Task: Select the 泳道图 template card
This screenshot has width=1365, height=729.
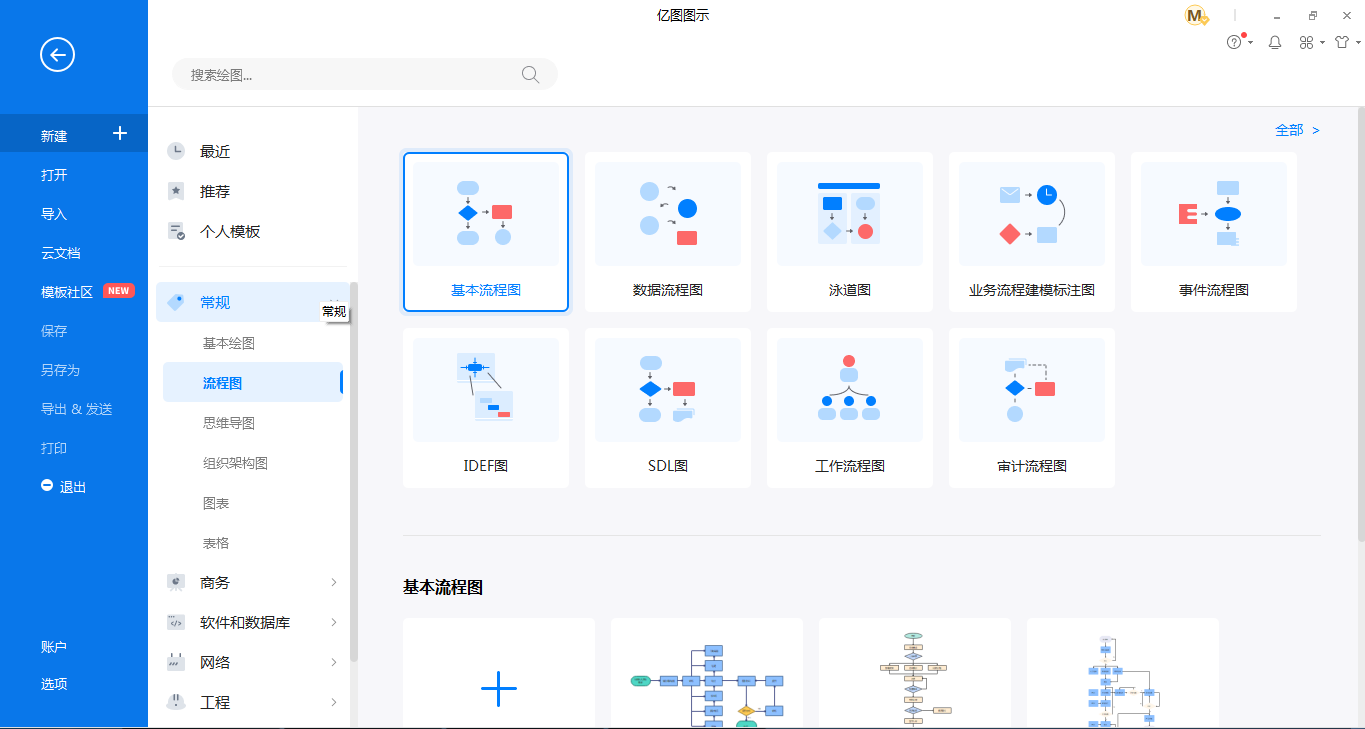Action: point(850,232)
